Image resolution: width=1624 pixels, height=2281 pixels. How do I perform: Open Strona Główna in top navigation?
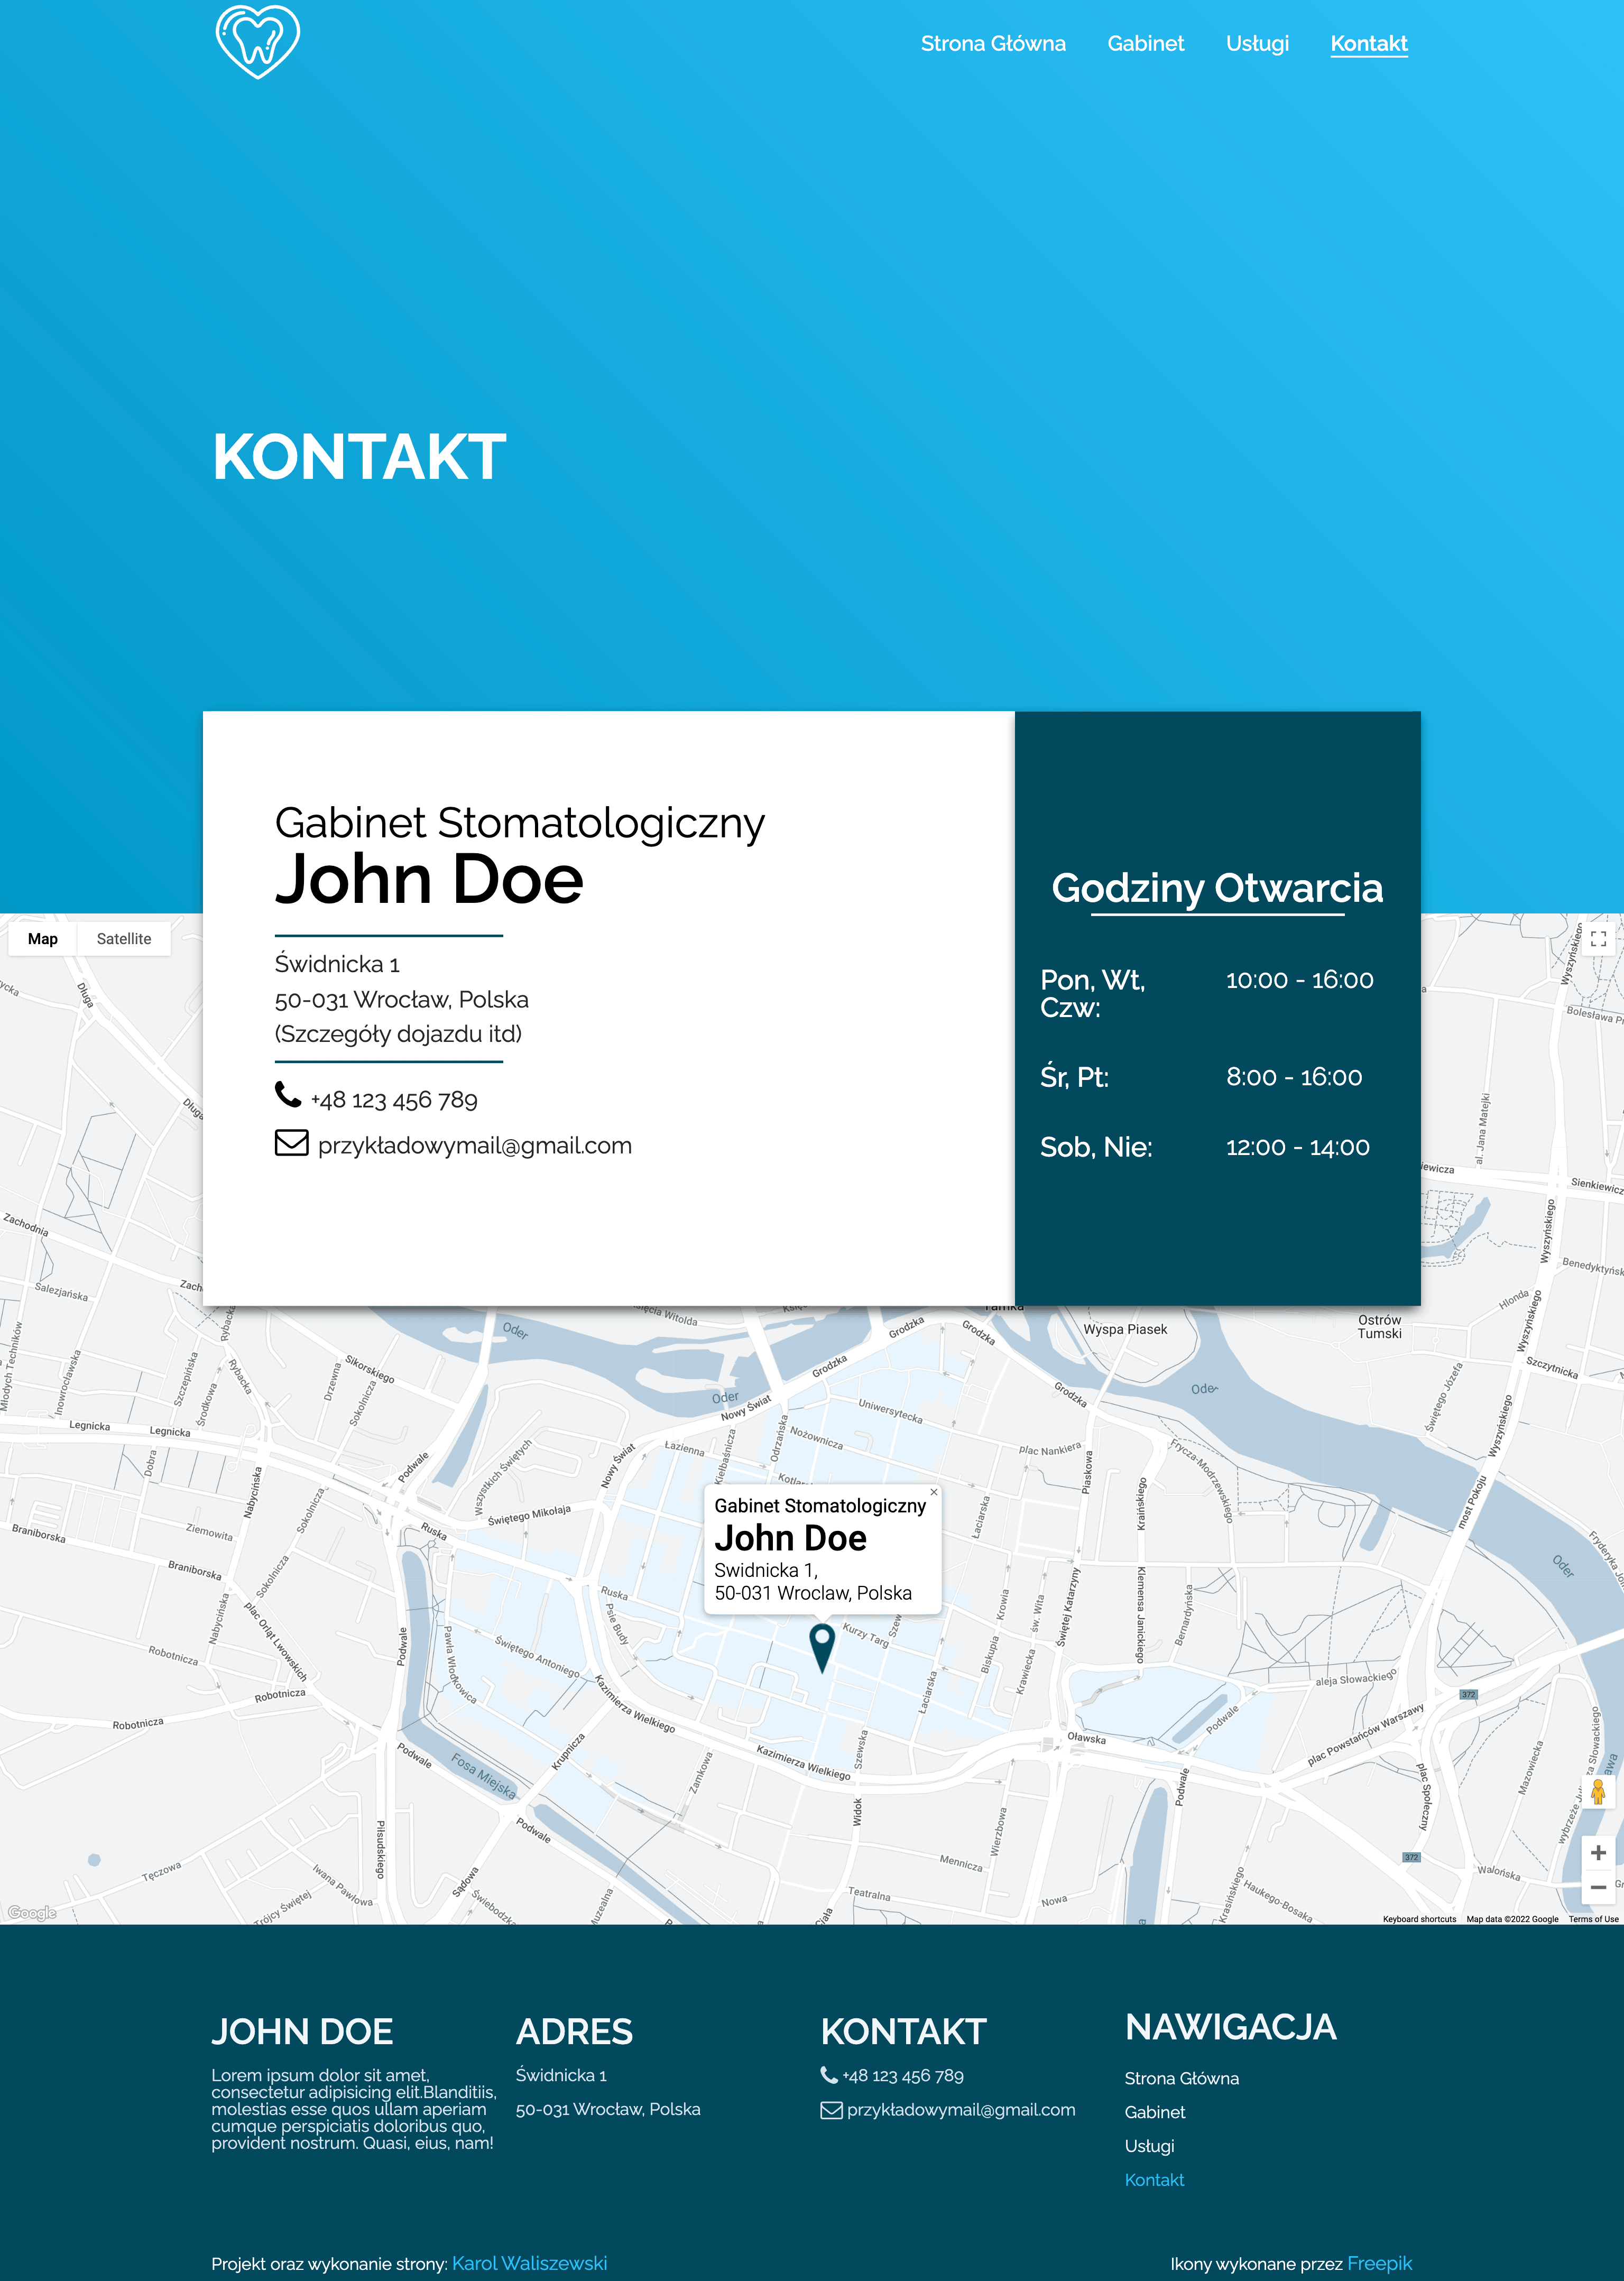pos(992,44)
